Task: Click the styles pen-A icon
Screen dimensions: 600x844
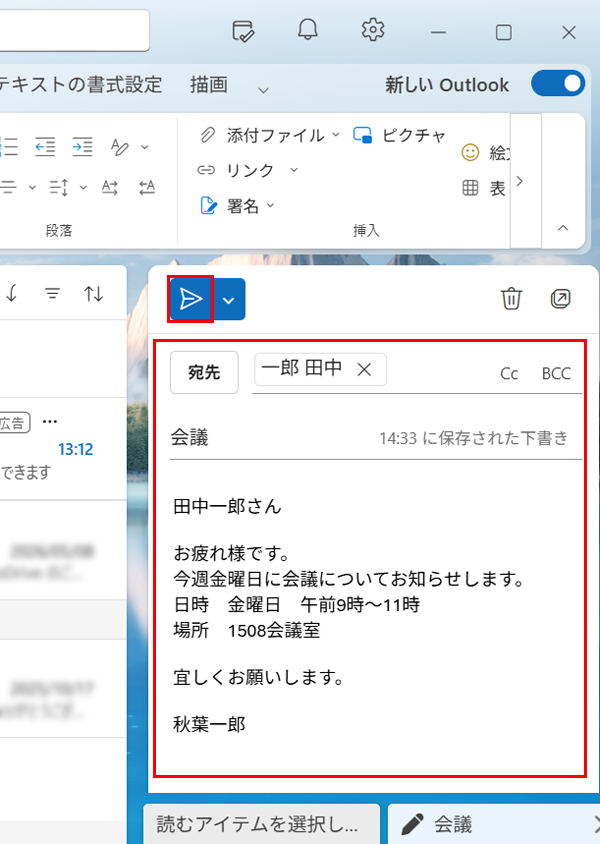Action: (x=119, y=146)
